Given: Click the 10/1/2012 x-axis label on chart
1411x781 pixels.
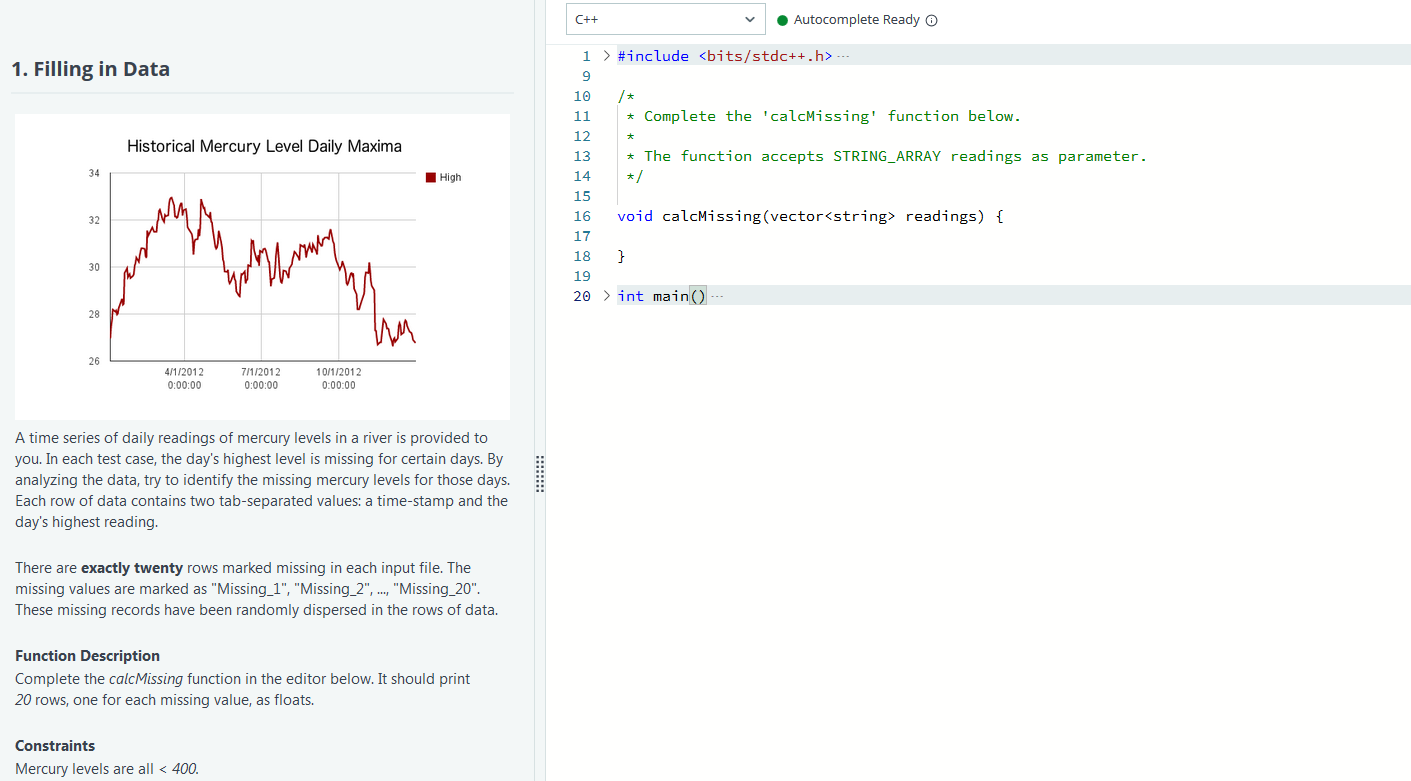Looking at the screenshot, I should coord(339,378).
